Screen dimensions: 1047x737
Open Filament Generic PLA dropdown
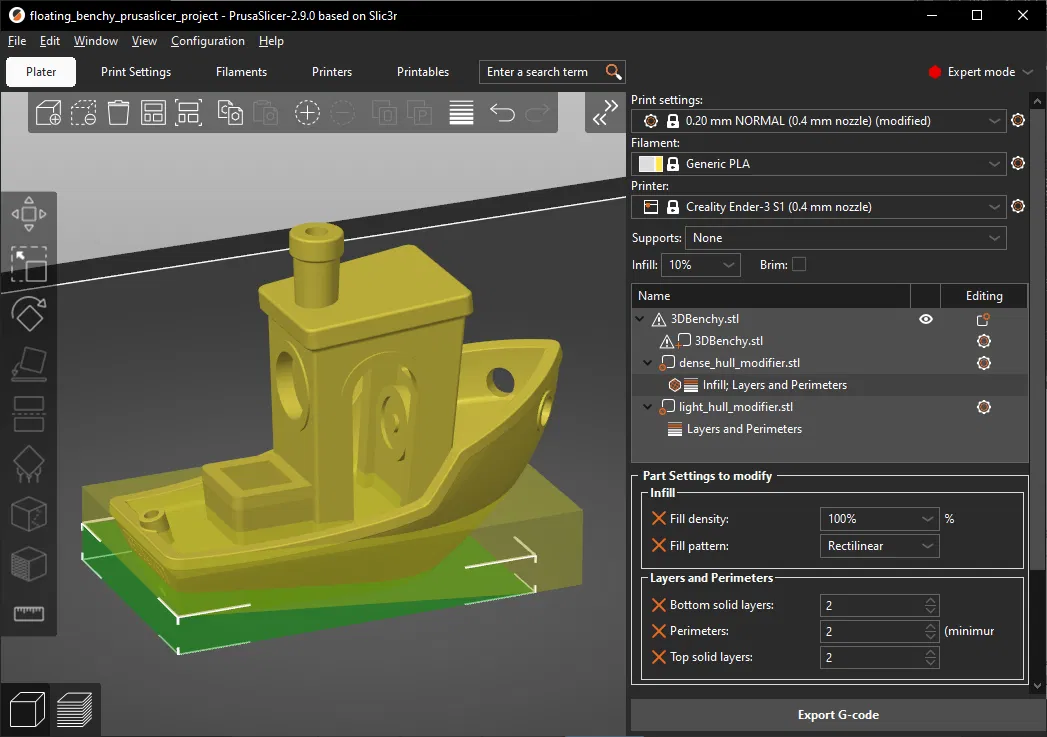click(819, 164)
